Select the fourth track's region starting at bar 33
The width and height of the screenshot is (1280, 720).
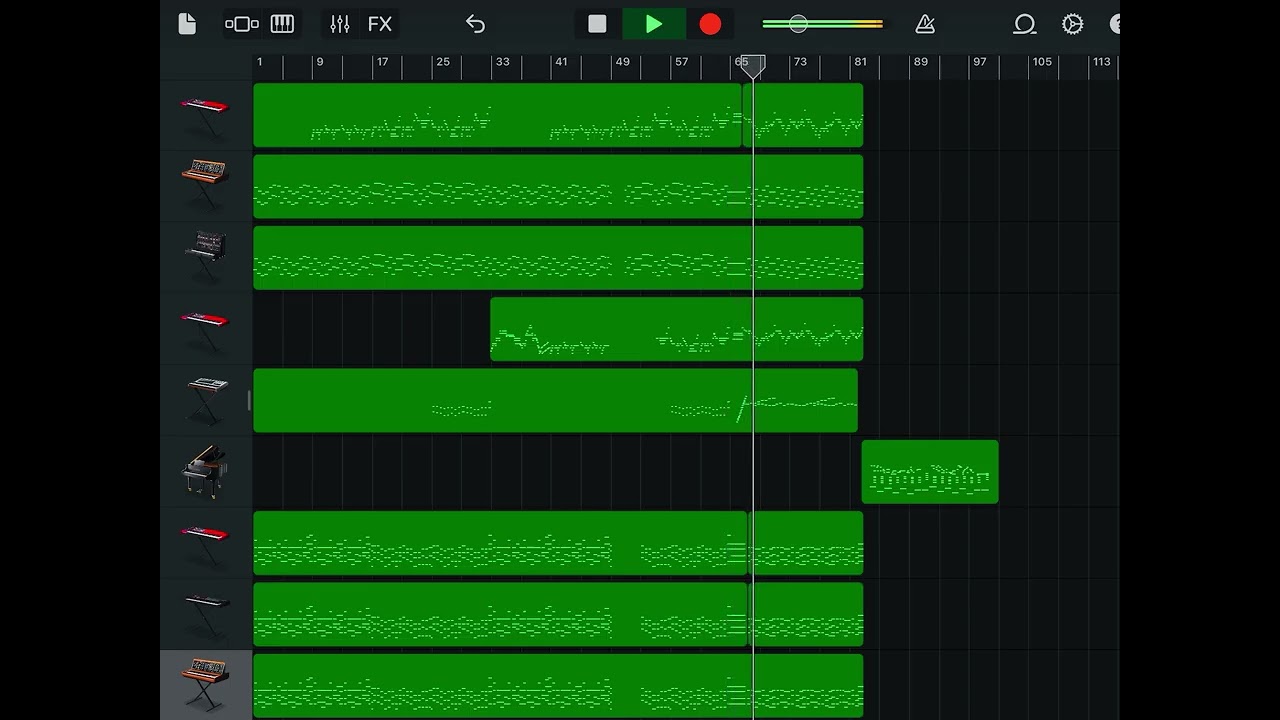point(676,329)
